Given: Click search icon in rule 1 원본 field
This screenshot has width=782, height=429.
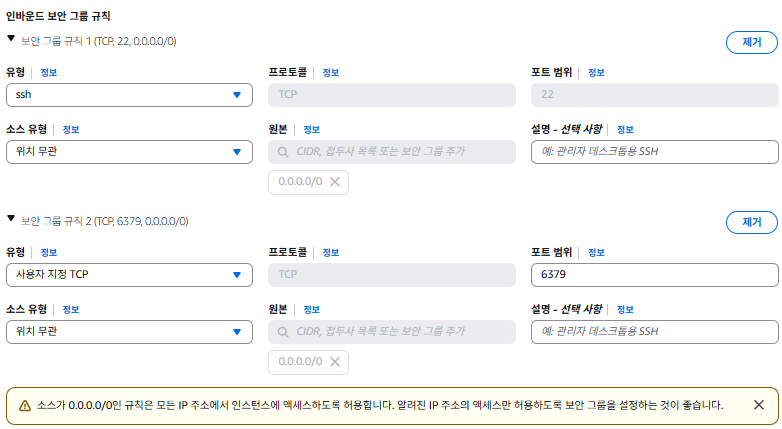Looking at the screenshot, I should [x=285, y=152].
